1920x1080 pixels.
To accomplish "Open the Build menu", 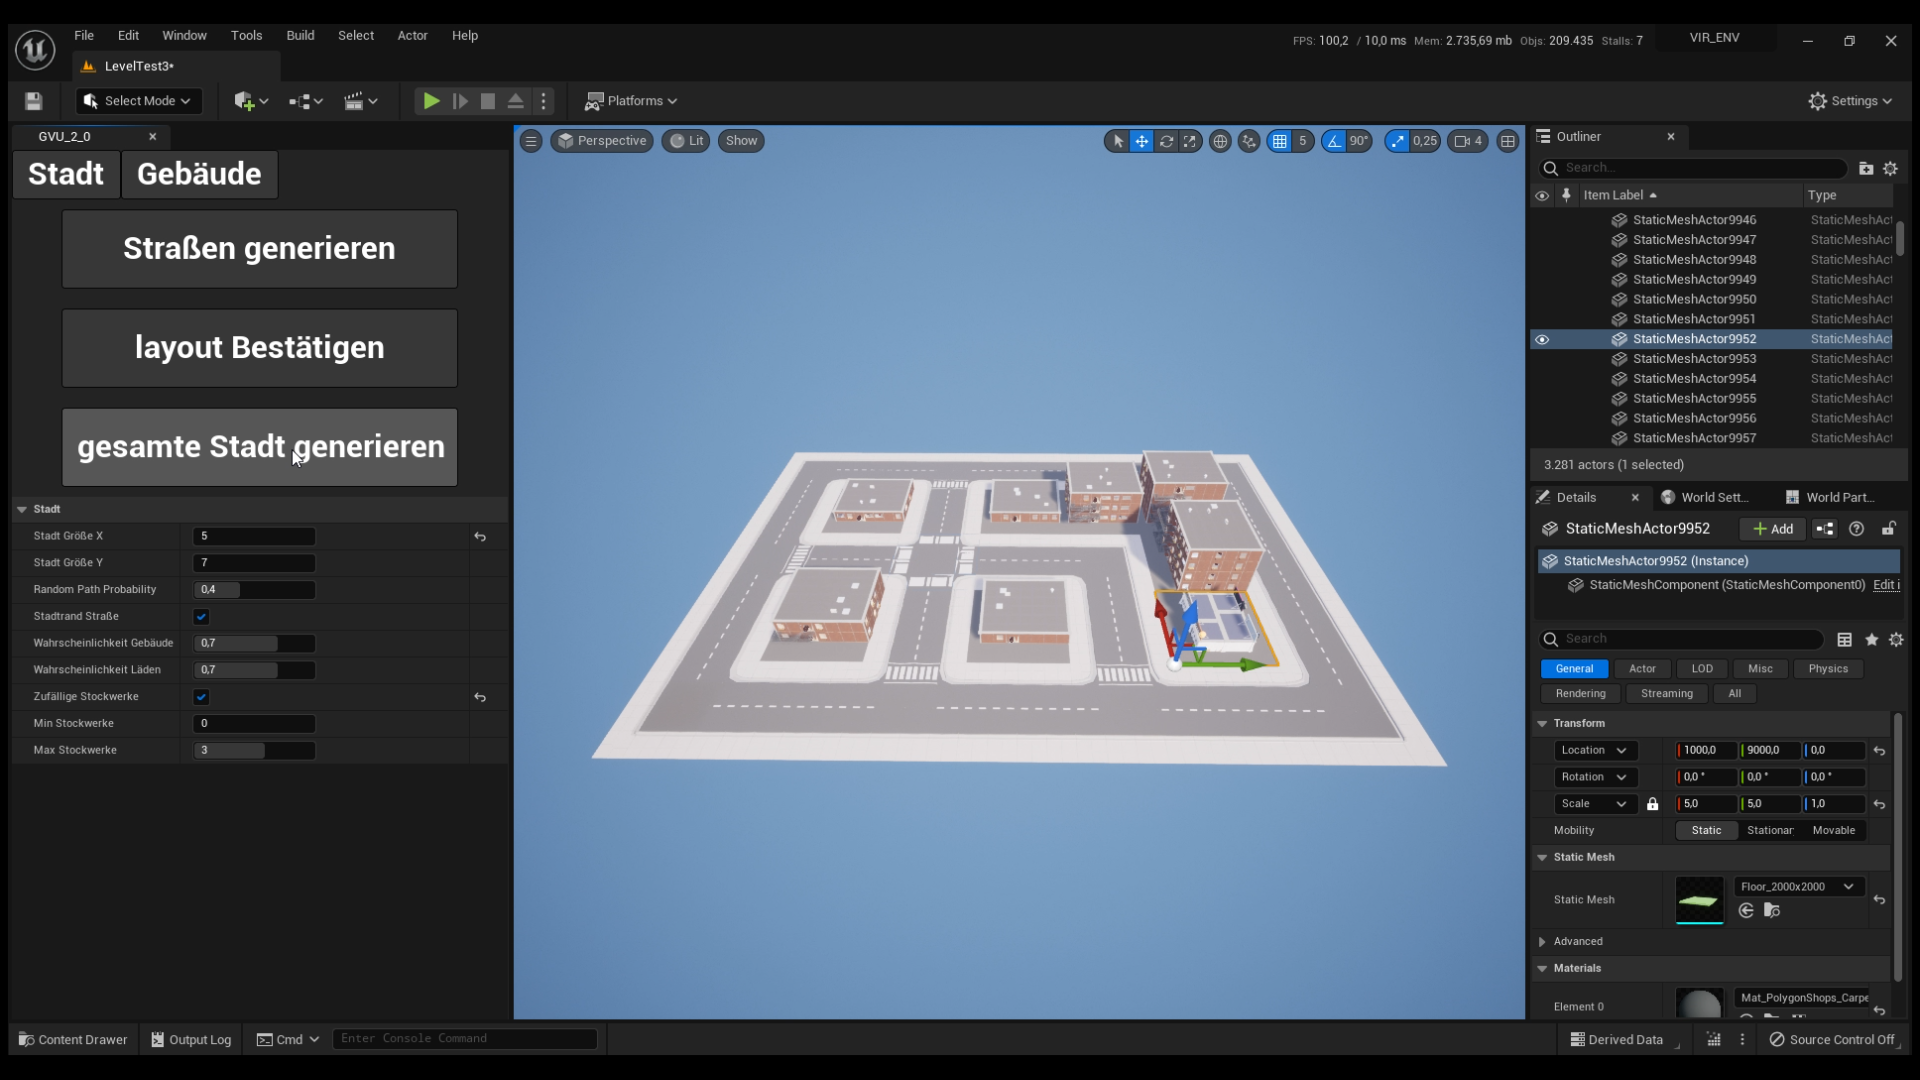I will tap(300, 35).
